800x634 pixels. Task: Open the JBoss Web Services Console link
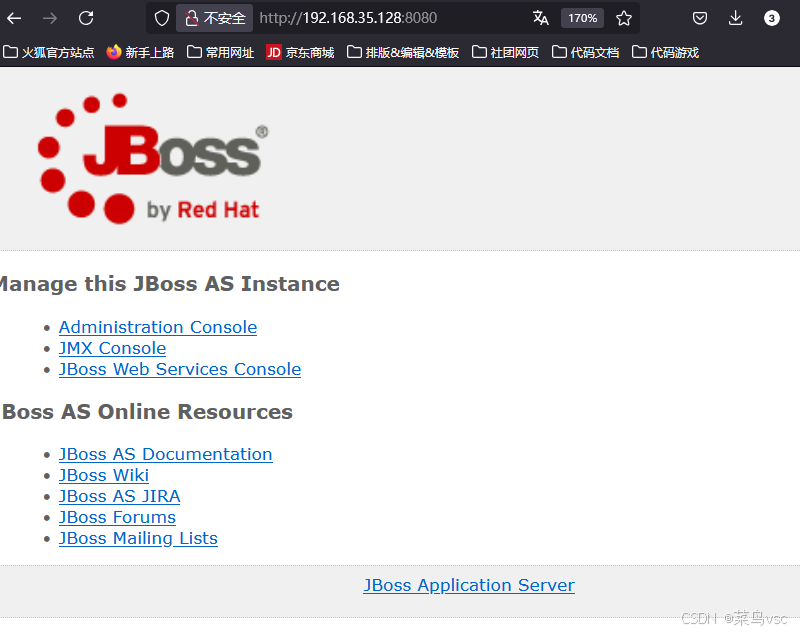(180, 369)
